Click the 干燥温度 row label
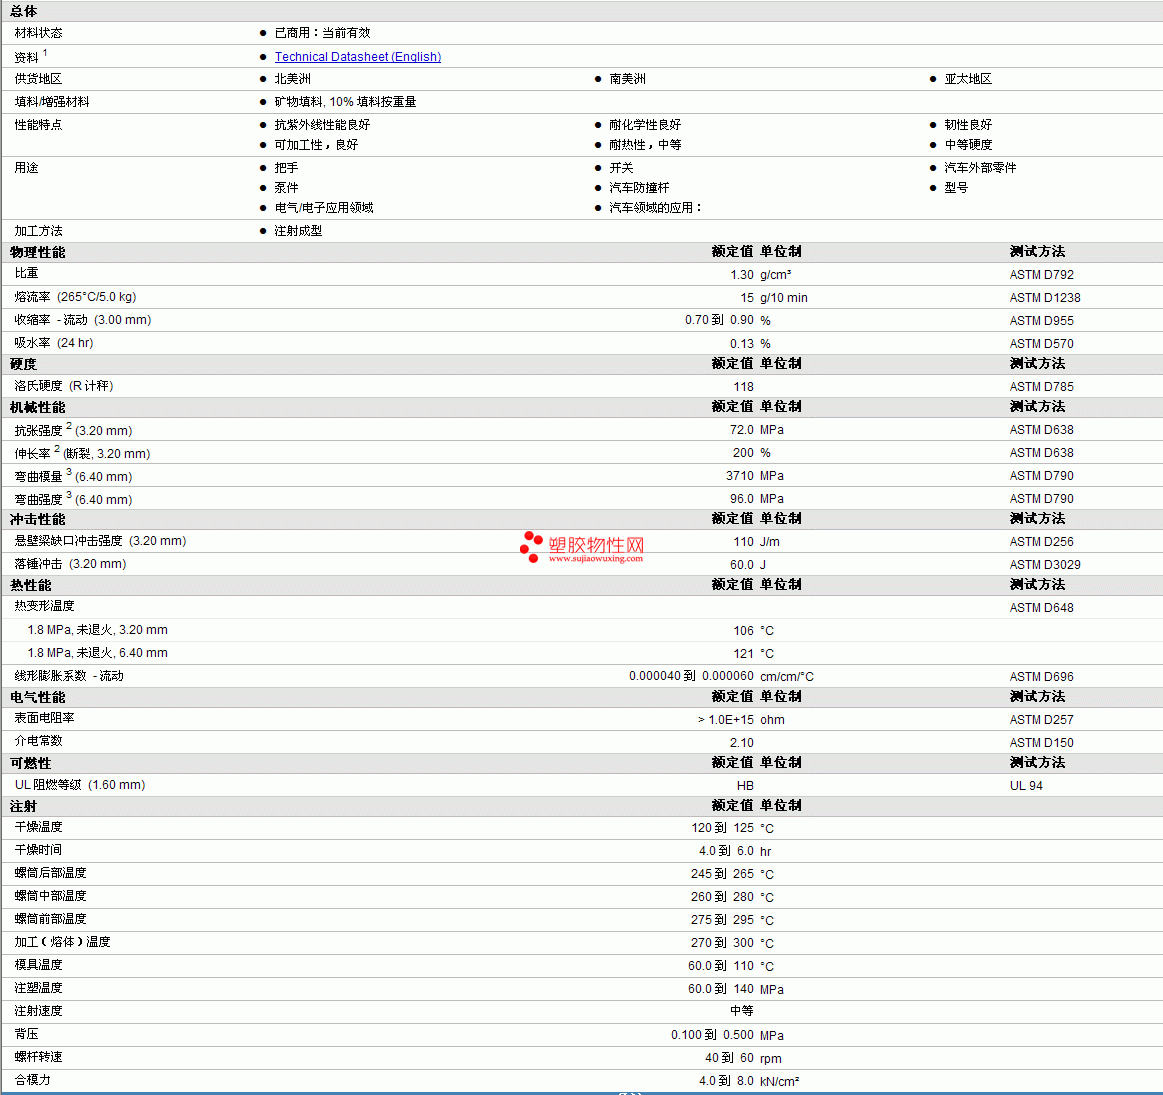The height and width of the screenshot is (1095, 1163). [x=39, y=827]
